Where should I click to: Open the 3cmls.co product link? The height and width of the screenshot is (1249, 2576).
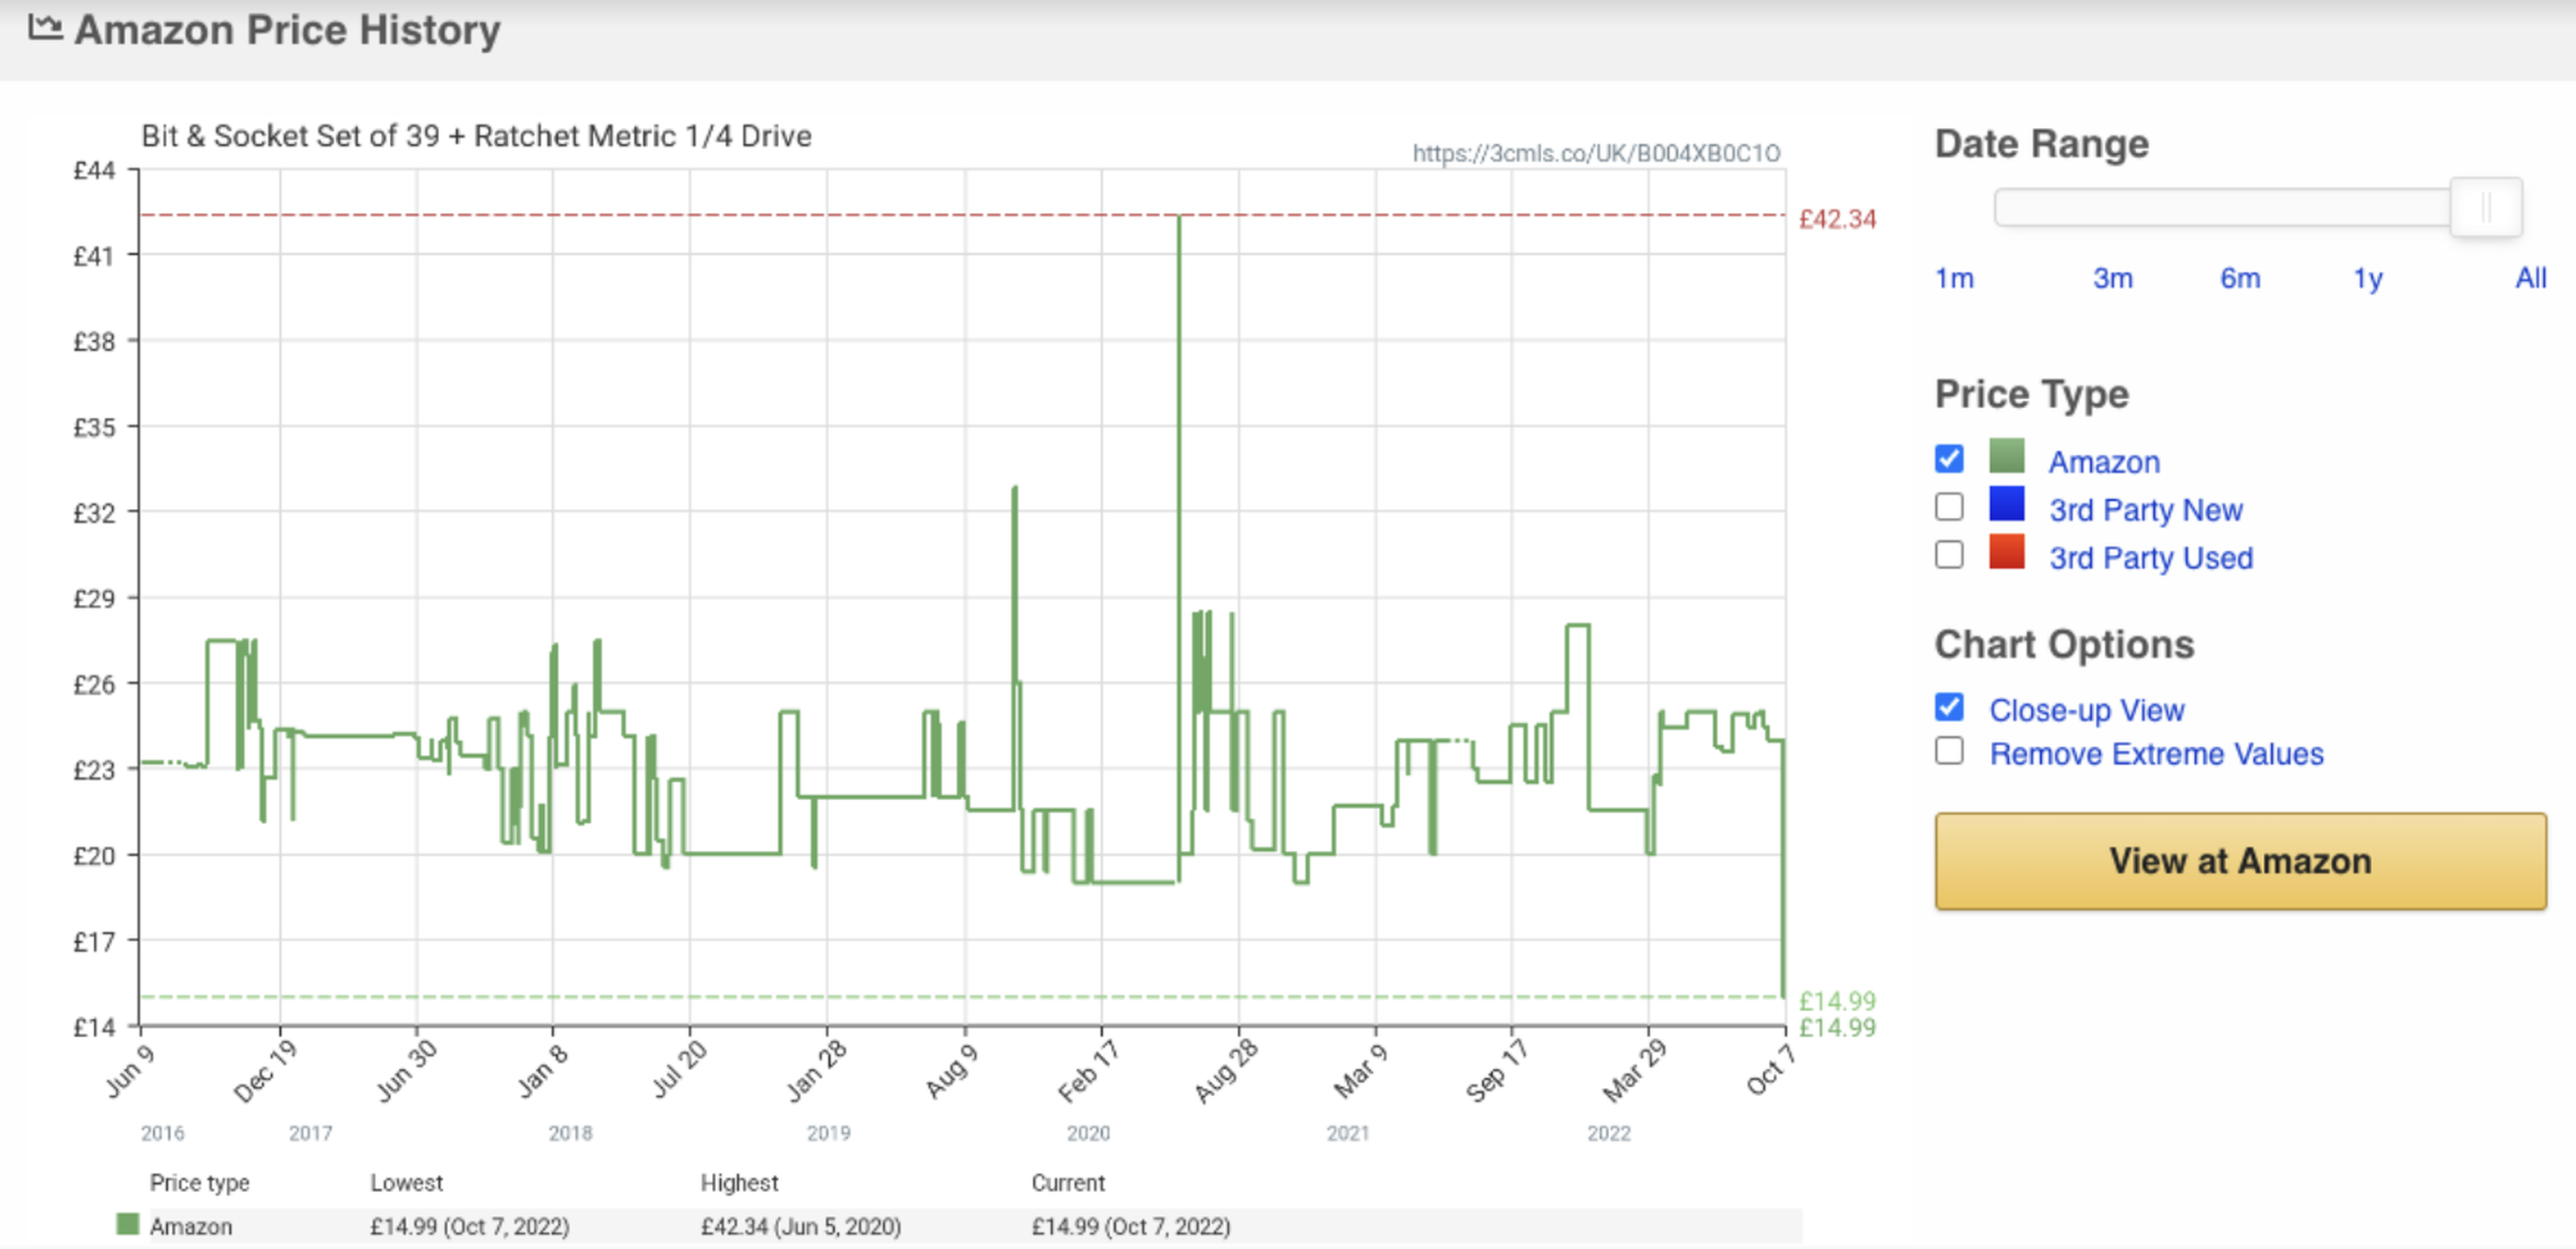point(1596,153)
